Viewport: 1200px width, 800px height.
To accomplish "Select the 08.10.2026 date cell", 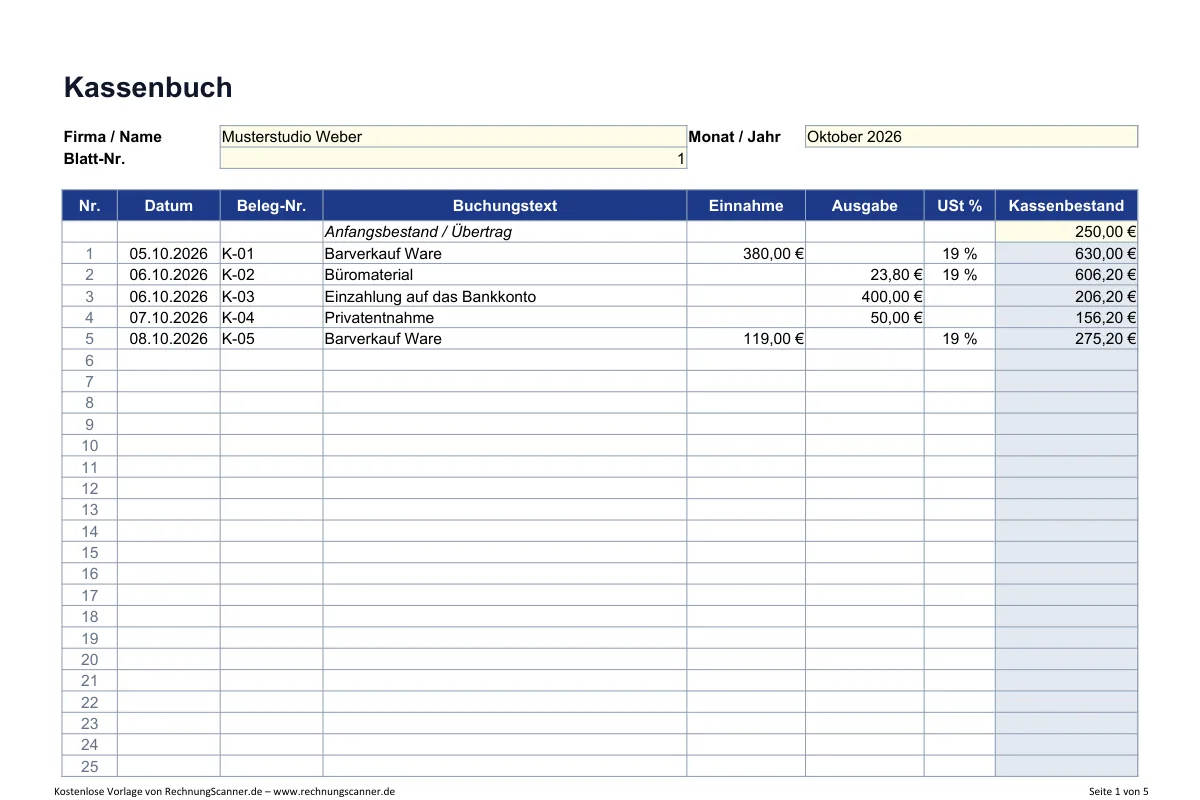I will [168, 339].
